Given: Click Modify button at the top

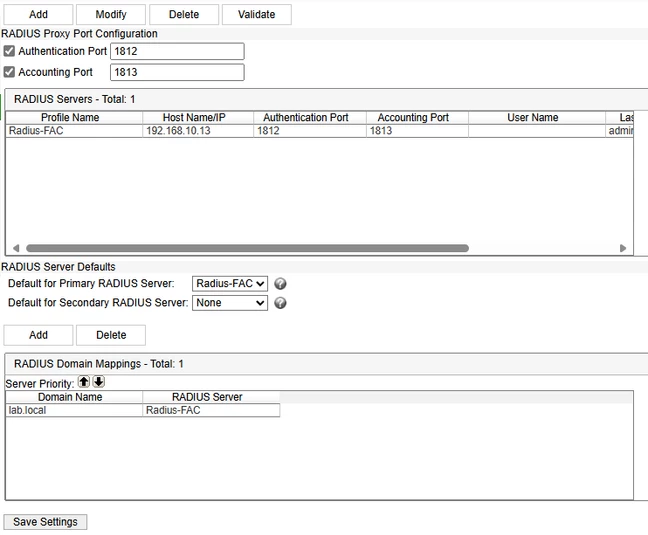Looking at the screenshot, I should point(111,14).
